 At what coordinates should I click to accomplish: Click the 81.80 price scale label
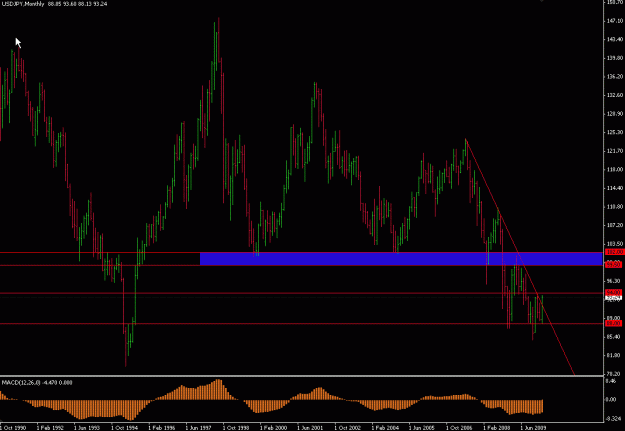[x=614, y=355]
